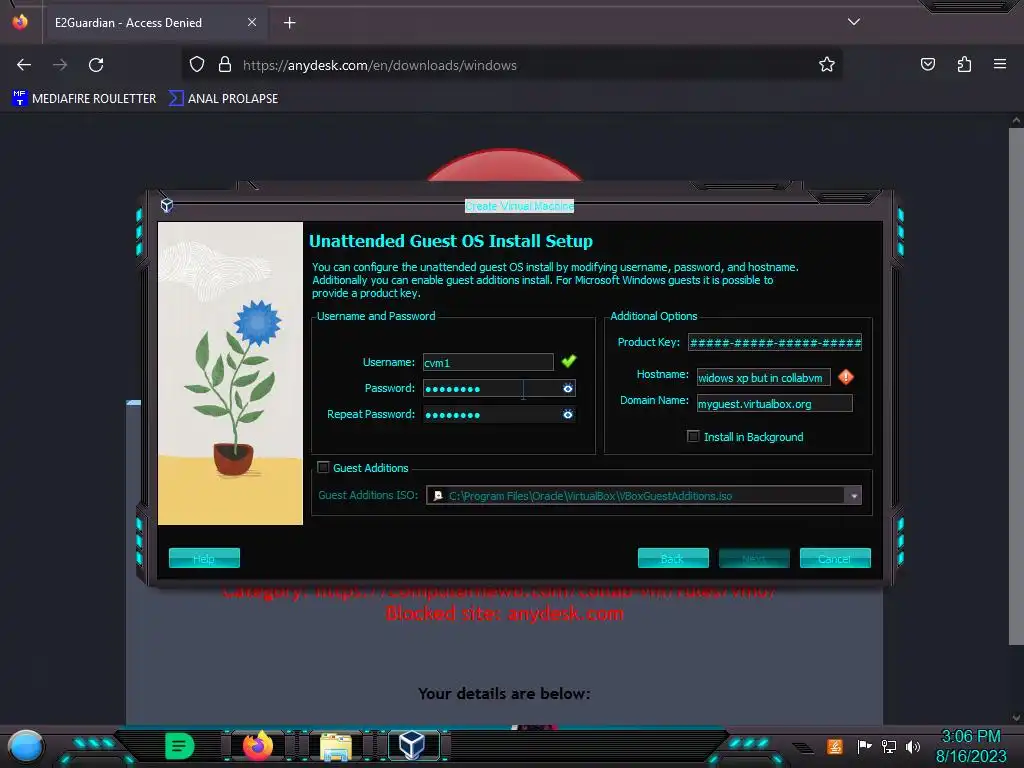This screenshot has height=768, width=1024.
Task: Close the E2Guardian Access Denied tab
Action: click(x=252, y=22)
